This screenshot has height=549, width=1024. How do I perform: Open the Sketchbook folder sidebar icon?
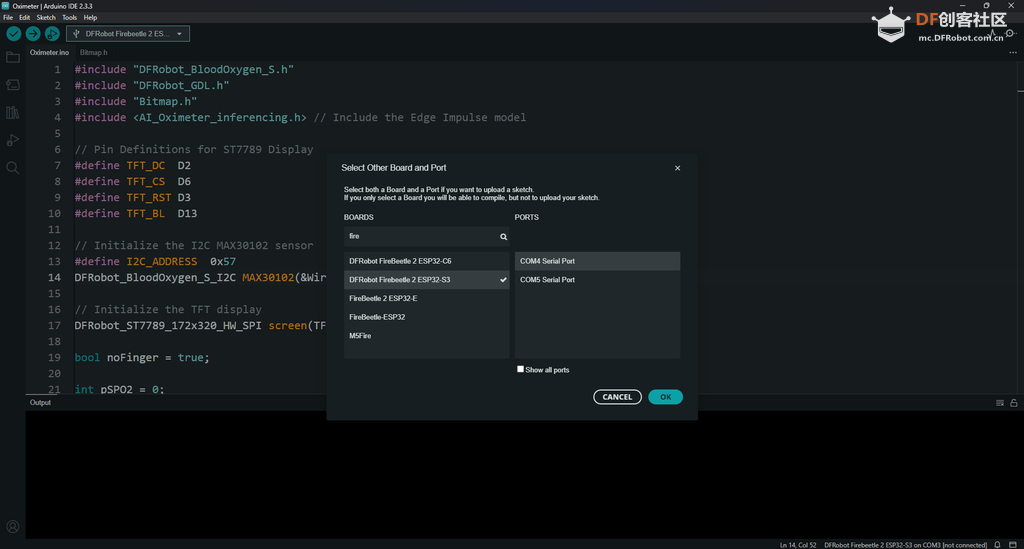12,57
